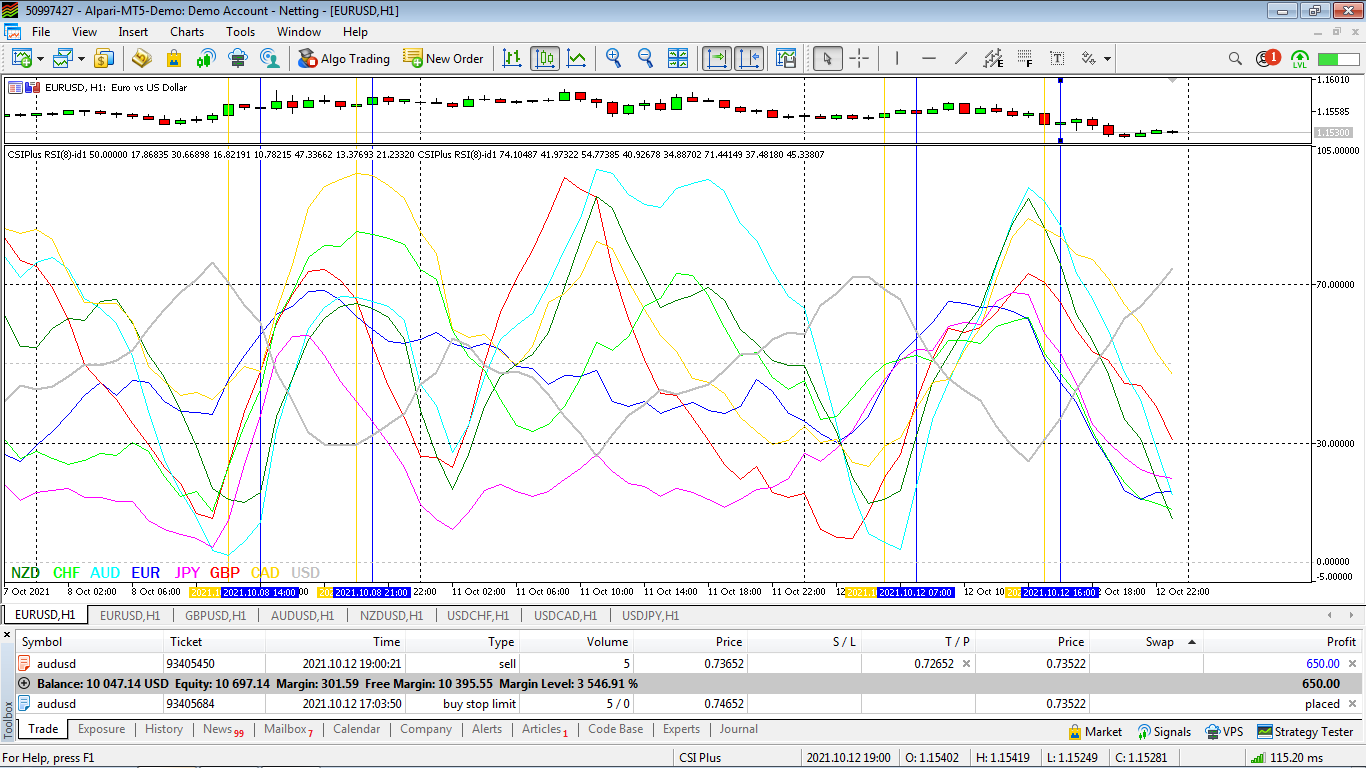Open the new chart dropdown arrow

coord(41,58)
